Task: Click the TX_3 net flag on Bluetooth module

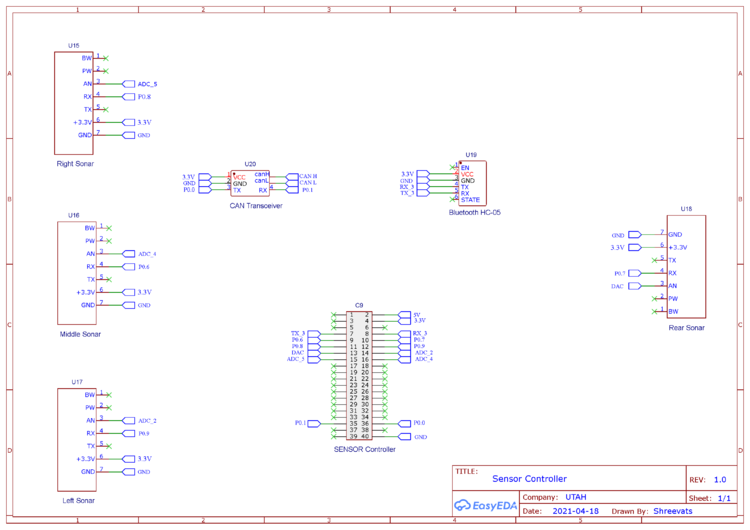Action: [x=423, y=193]
